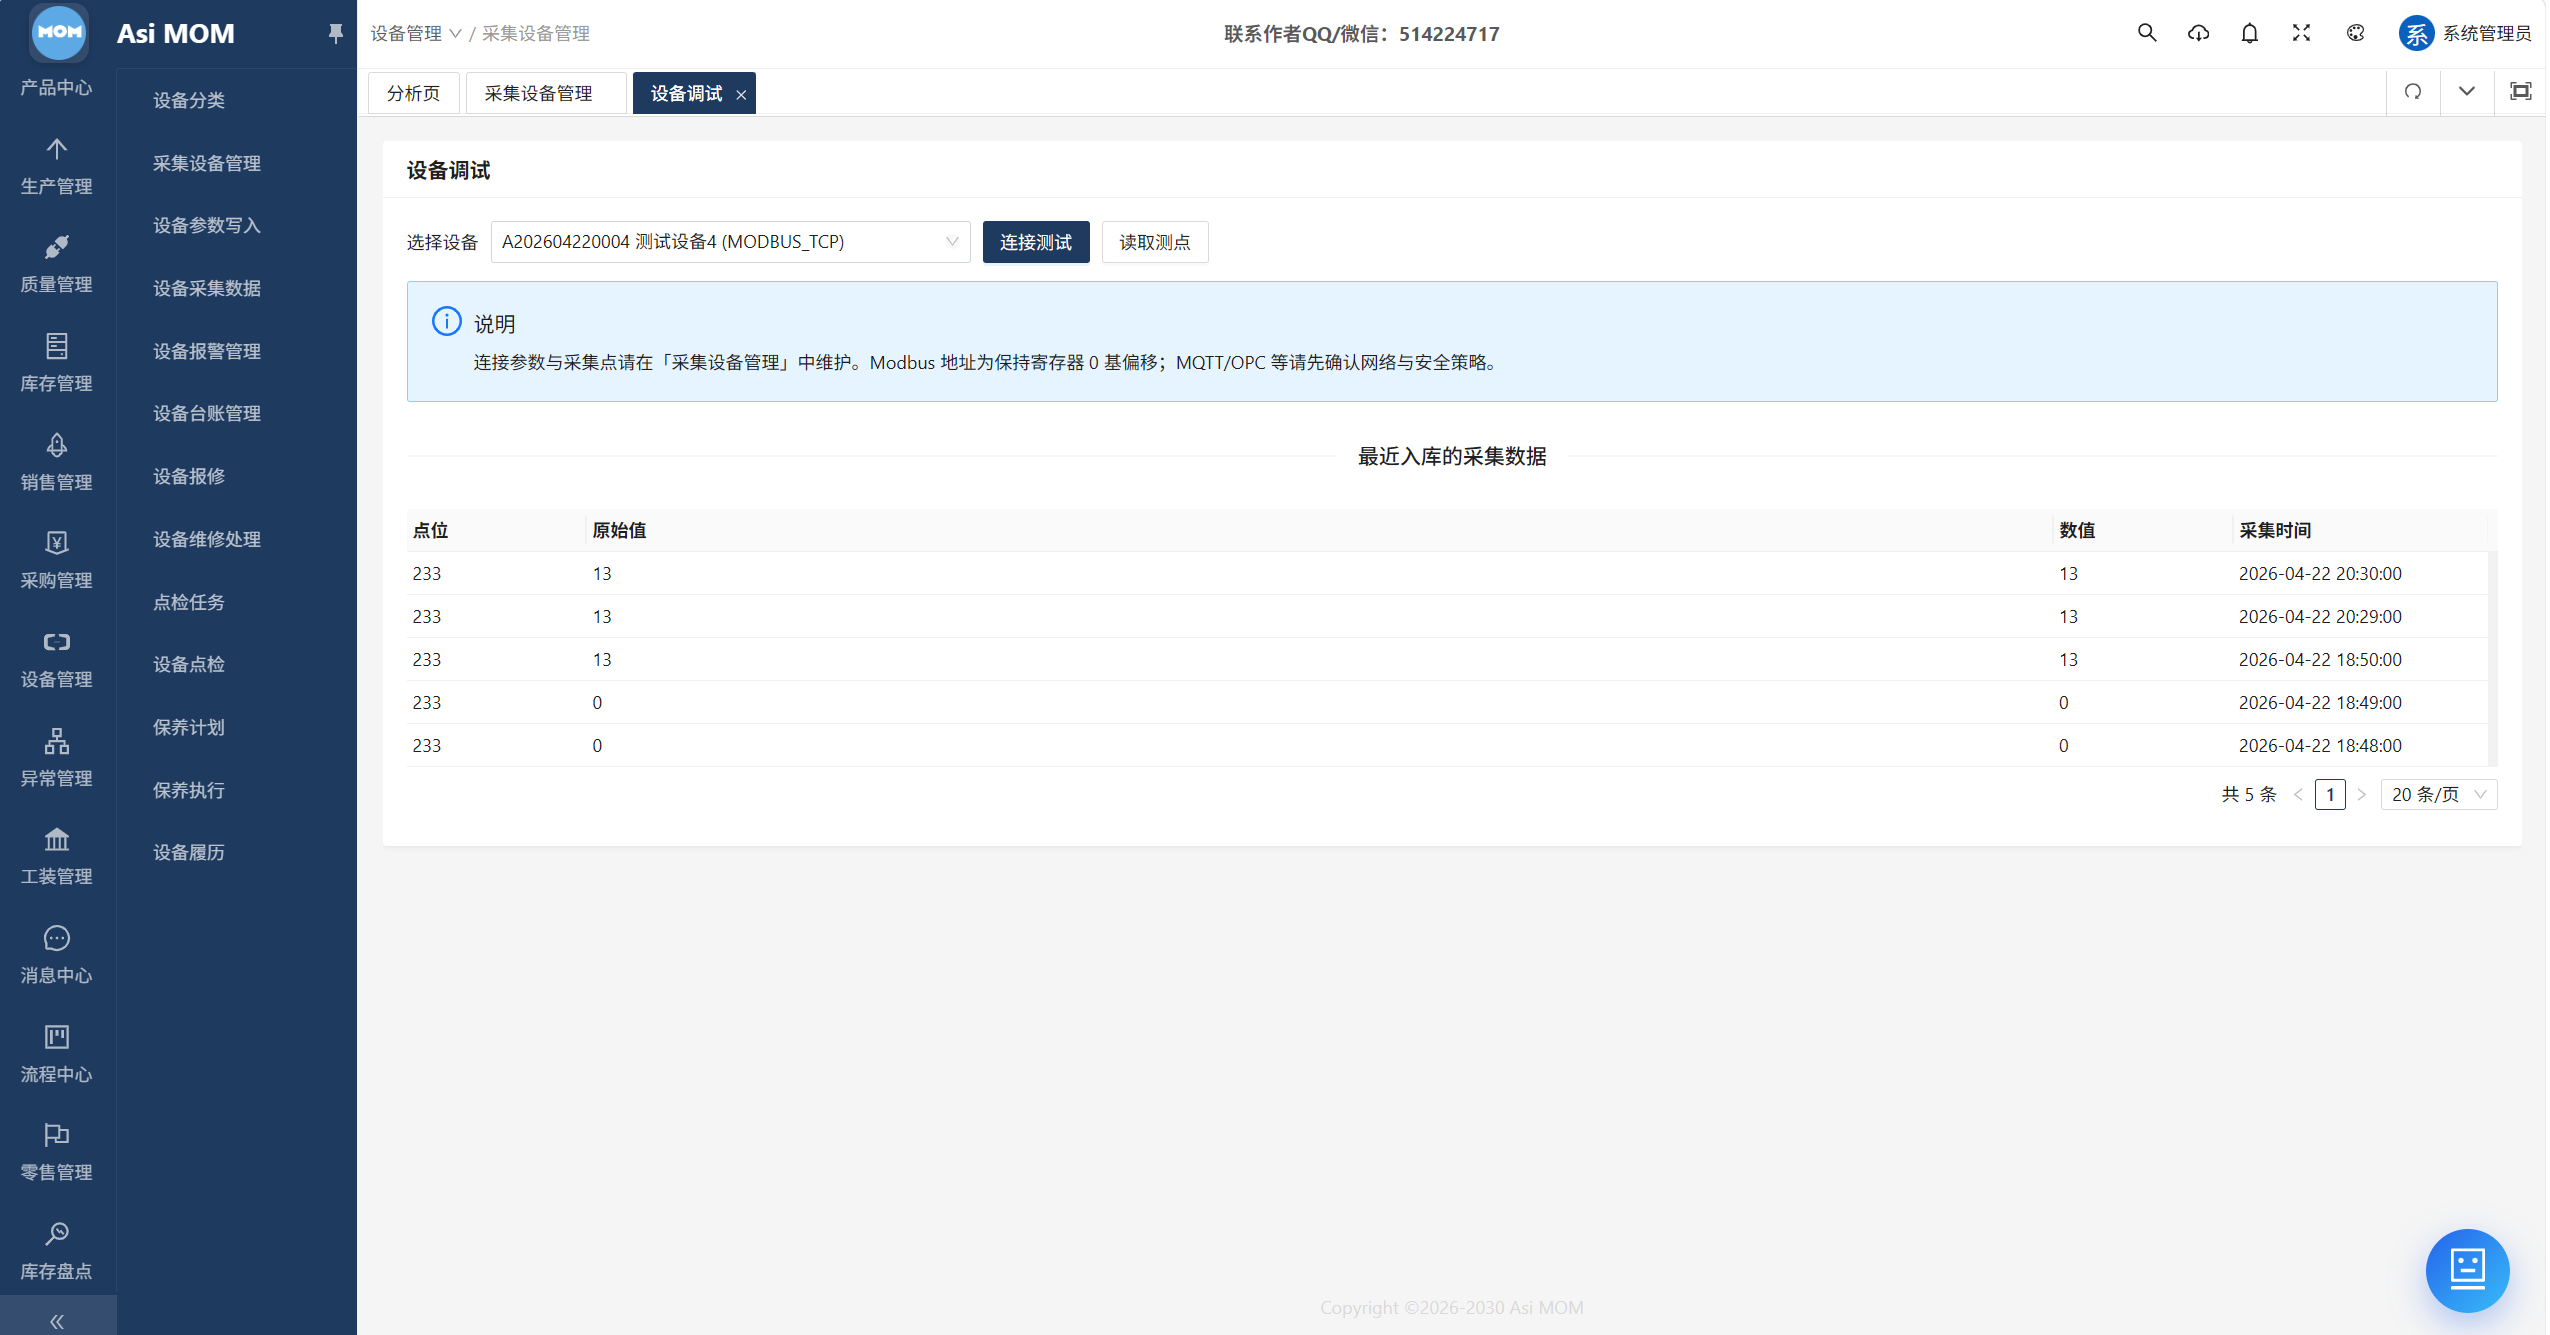Open 设备台账管理 menu item
Viewport: 2550px width, 1335px height.
[207, 413]
